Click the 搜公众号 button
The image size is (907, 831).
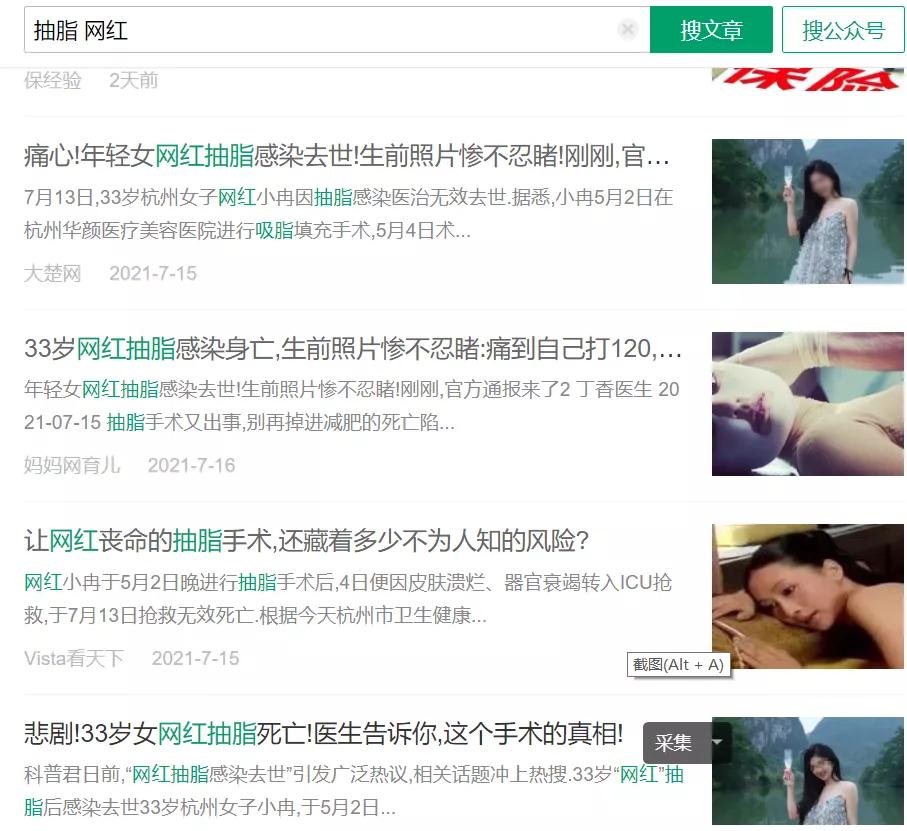[845, 29]
